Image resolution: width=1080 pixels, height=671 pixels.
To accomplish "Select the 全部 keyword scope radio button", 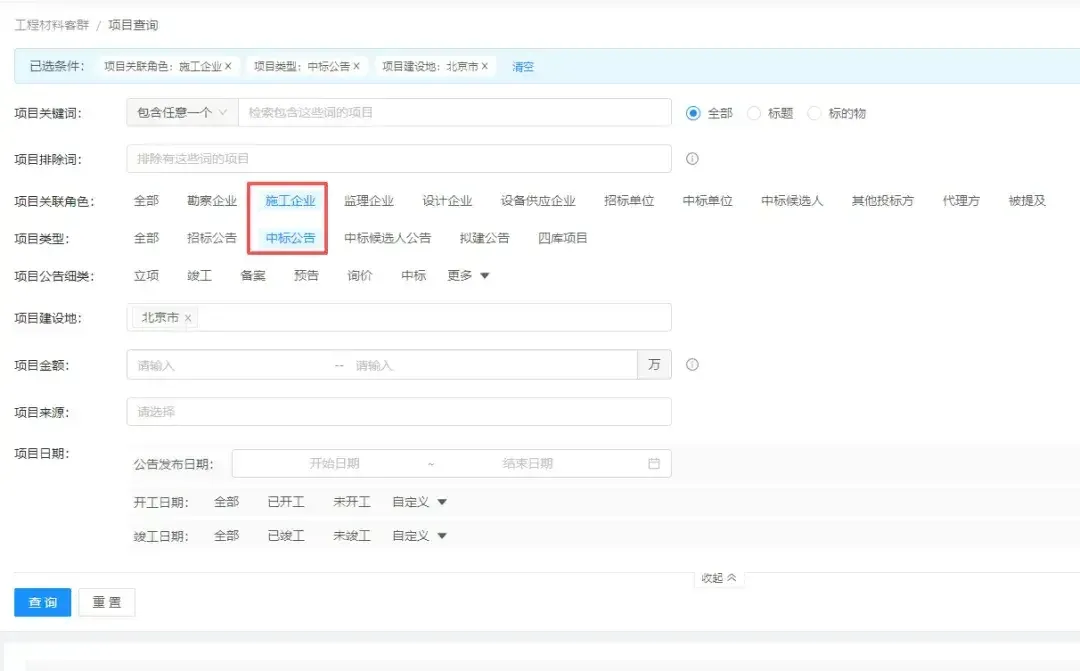I will click(693, 113).
